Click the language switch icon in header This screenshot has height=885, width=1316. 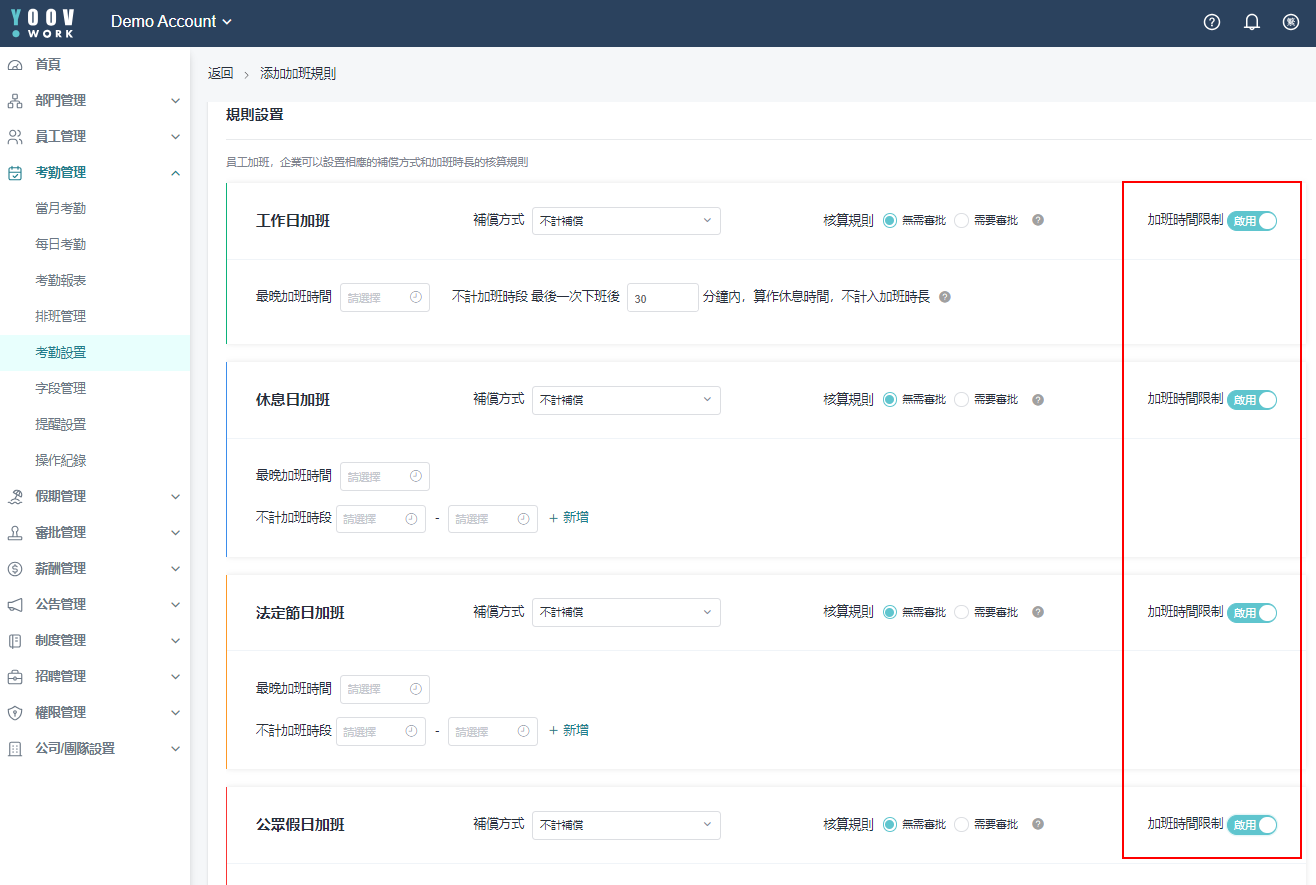[x=1290, y=22]
